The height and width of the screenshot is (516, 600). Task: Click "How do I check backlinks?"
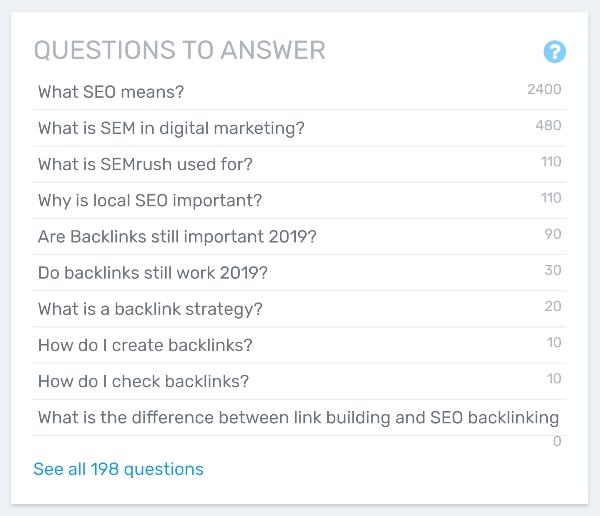pos(143,381)
